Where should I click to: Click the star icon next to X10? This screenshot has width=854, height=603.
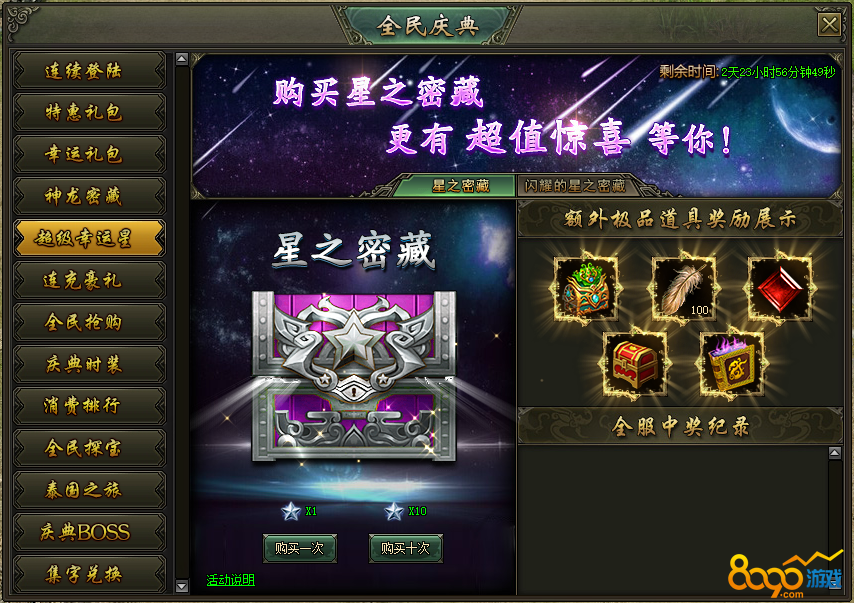tap(393, 511)
